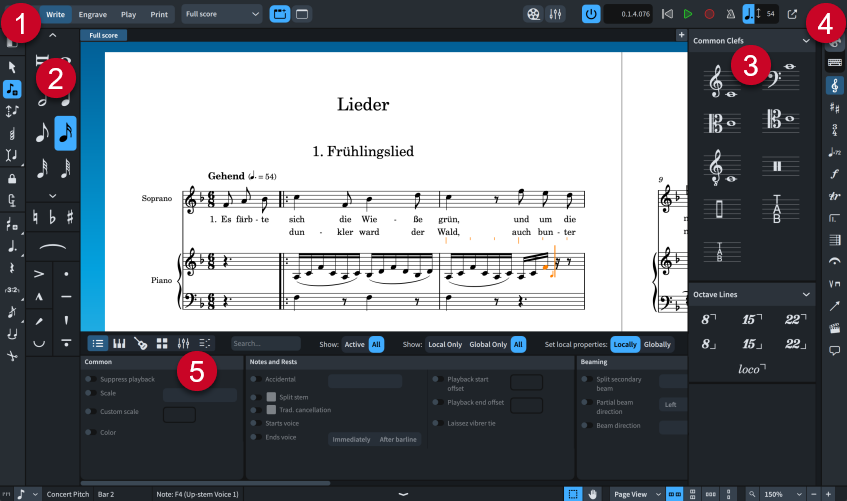847x501 pixels.
Task: Switch to Print mode
Action: point(159,14)
